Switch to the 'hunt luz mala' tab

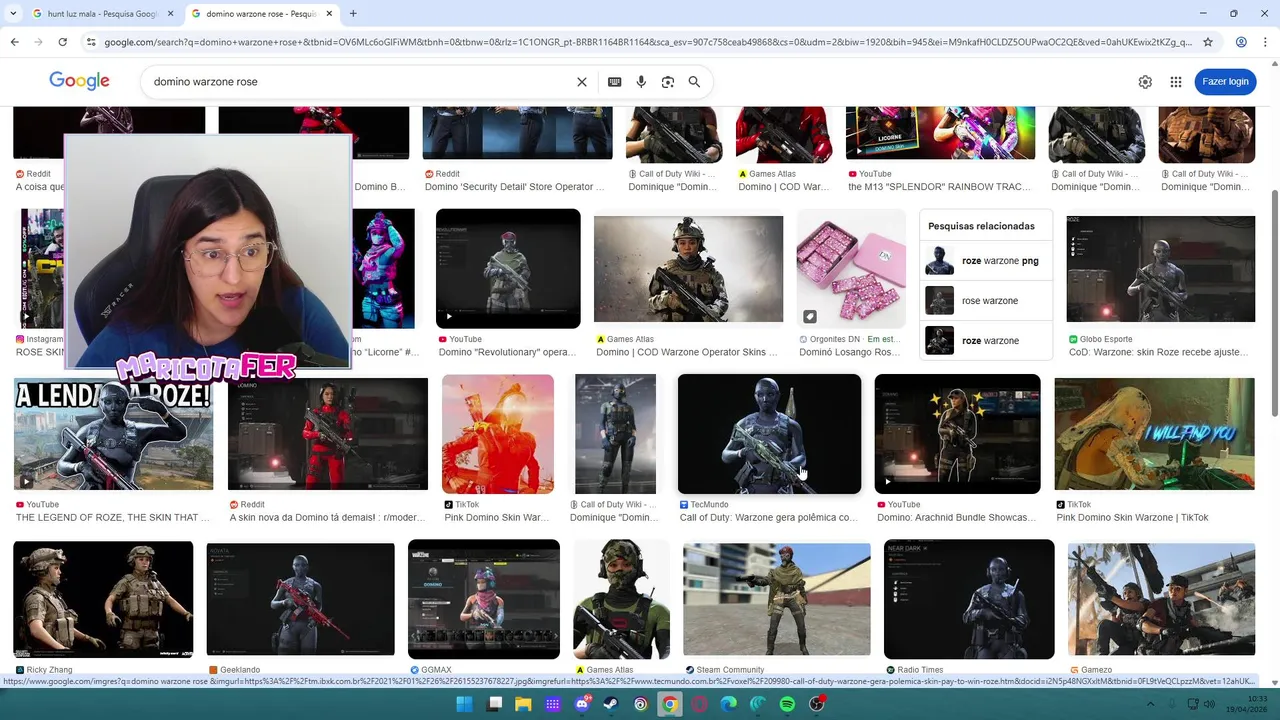(x=103, y=14)
